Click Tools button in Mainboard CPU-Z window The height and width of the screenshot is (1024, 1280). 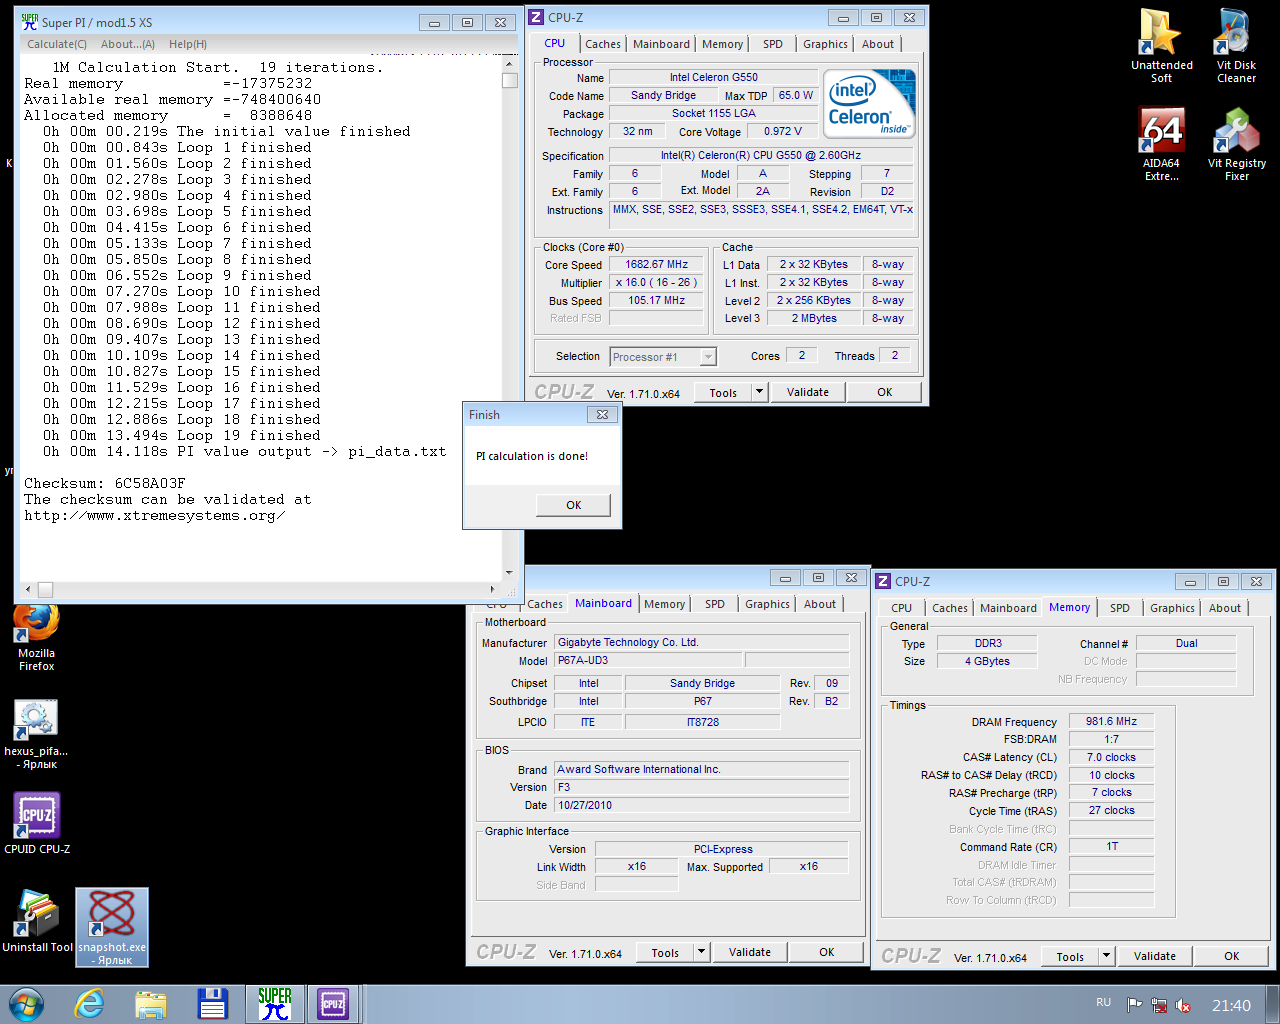coord(665,953)
